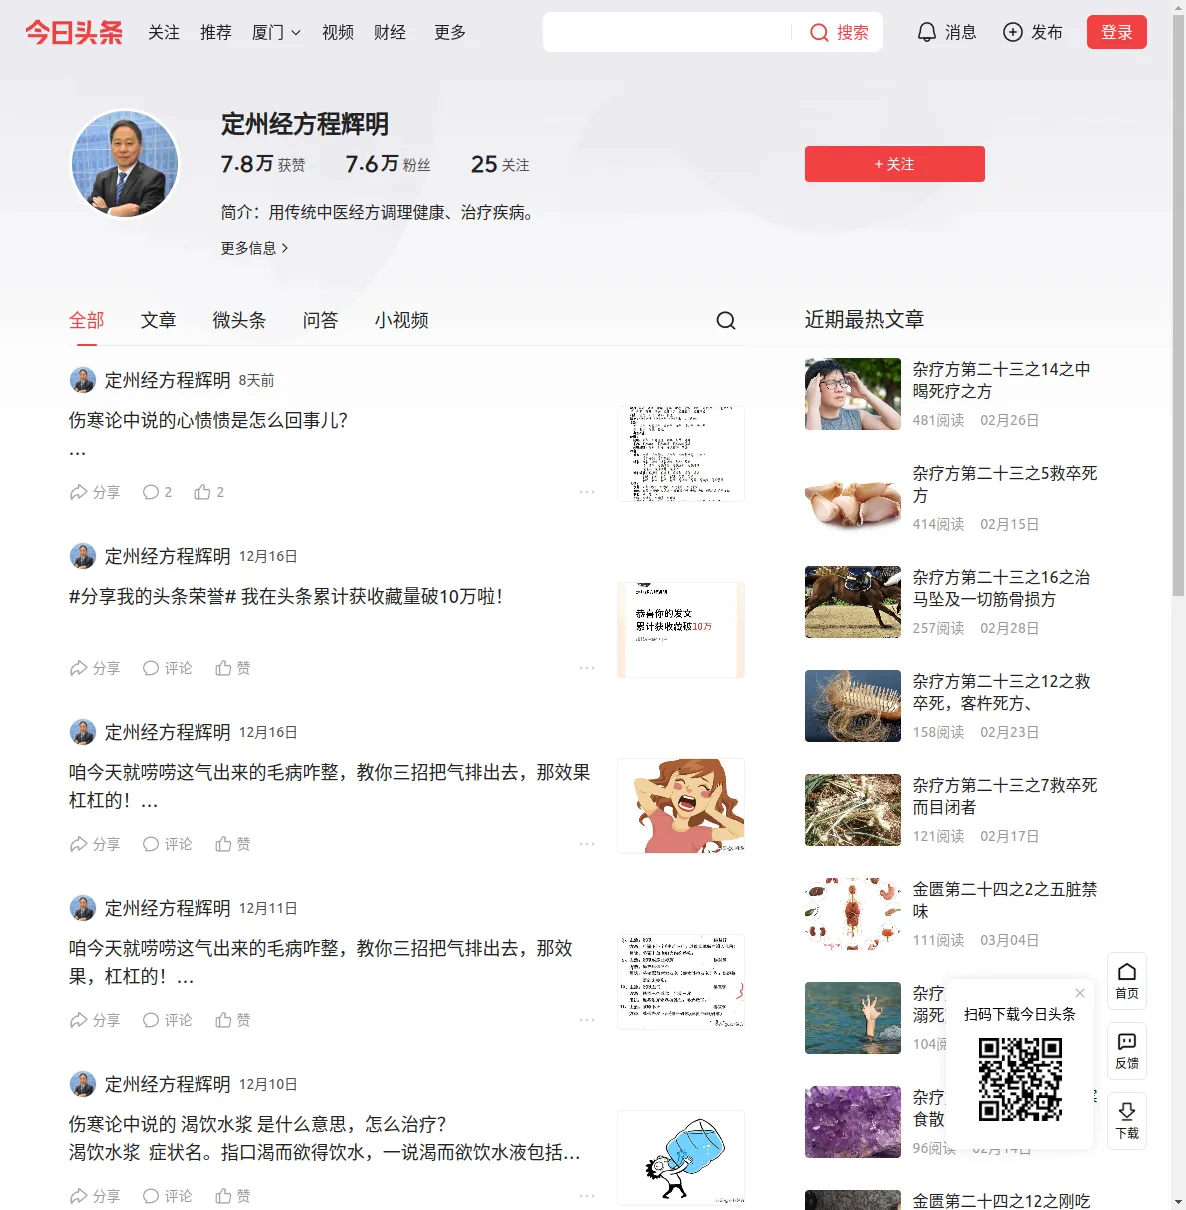The image size is (1186, 1210).
Task: Click the 今日头条 logo
Action: pos(74,32)
